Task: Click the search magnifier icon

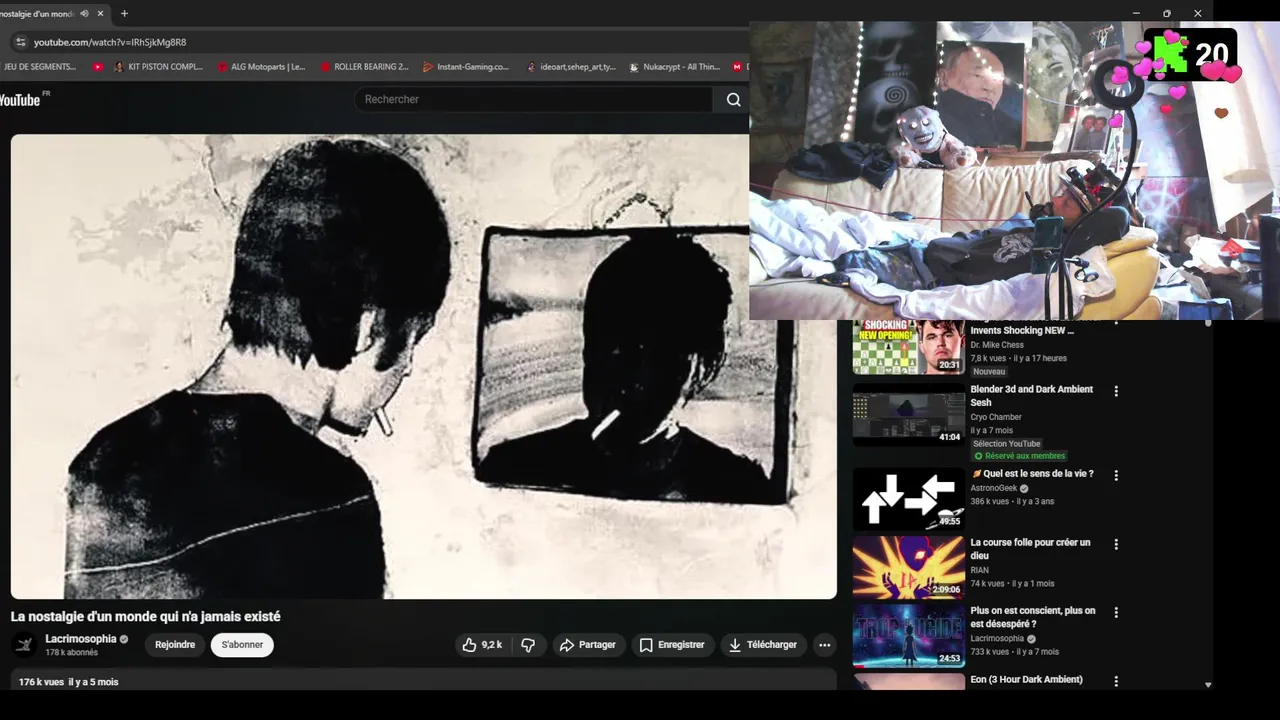Action: [x=734, y=99]
